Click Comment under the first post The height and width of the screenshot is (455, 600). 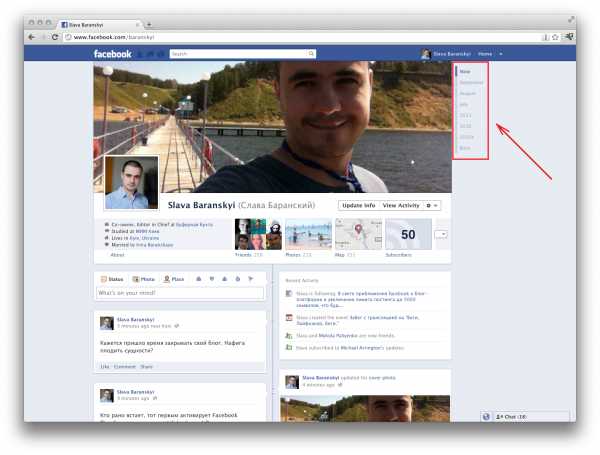click(x=125, y=367)
